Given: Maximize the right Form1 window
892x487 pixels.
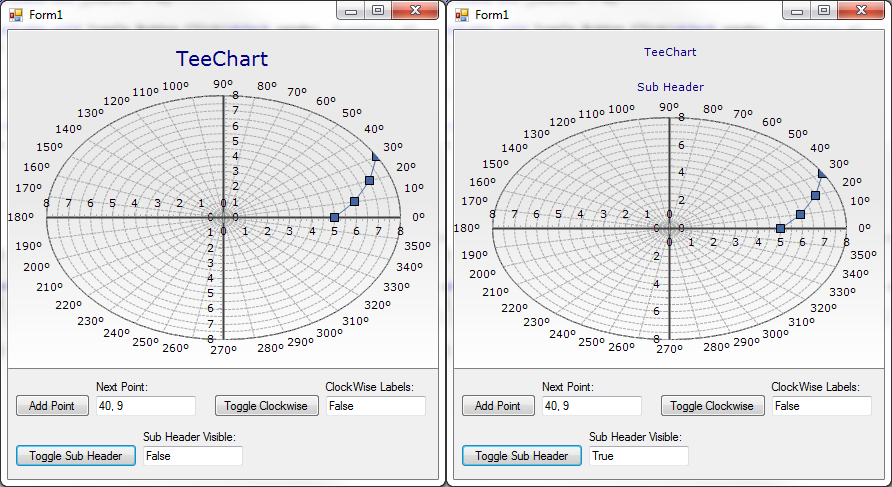Looking at the screenshot, I should pyautogui.click(x=824, y=10).
